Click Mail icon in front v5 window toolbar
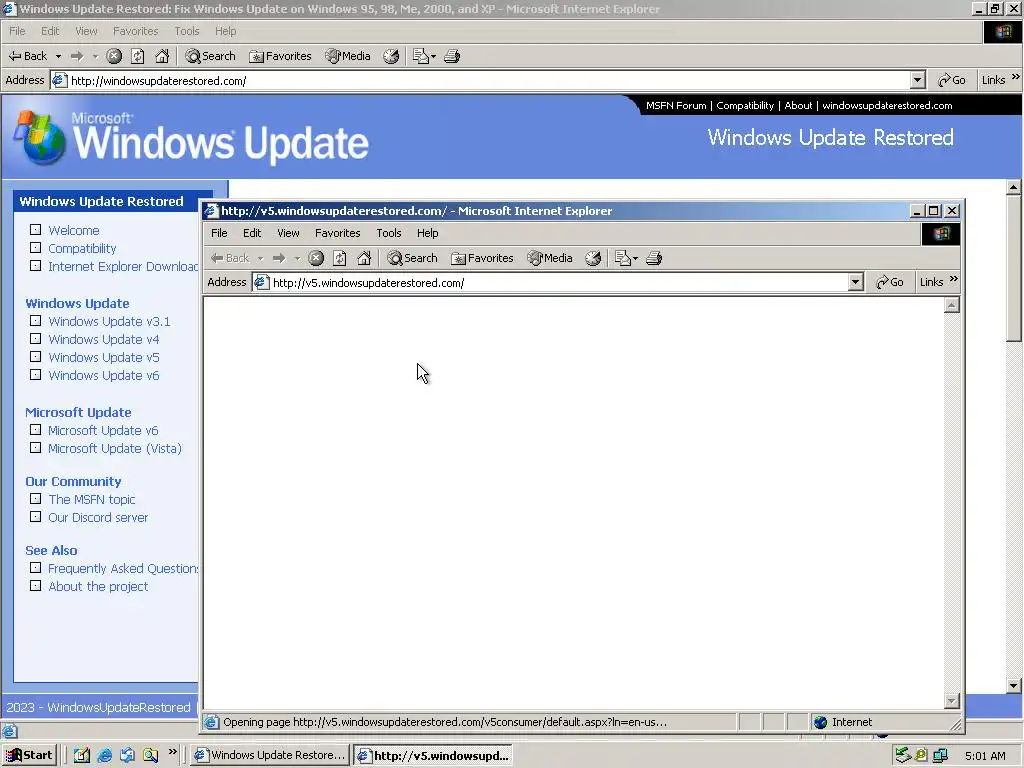 coord(622,258)
